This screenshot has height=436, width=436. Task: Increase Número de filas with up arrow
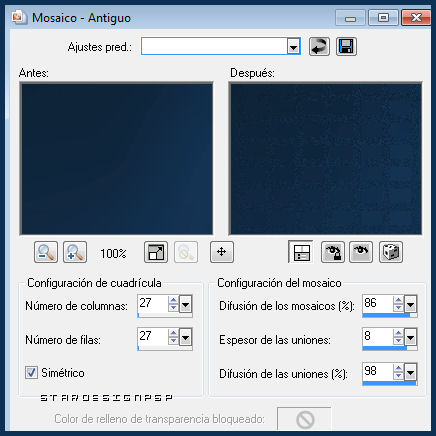click(x=173, y=333)
